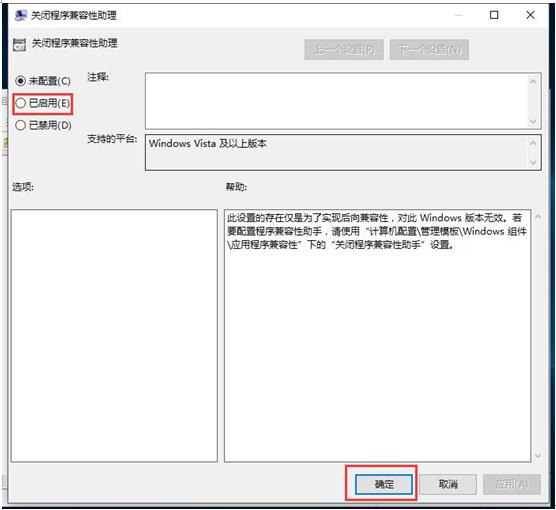Click inside the 注释 comment text box
Image resolution: width=556 pixels, height=510 pixels.
(x=336, y=101)
